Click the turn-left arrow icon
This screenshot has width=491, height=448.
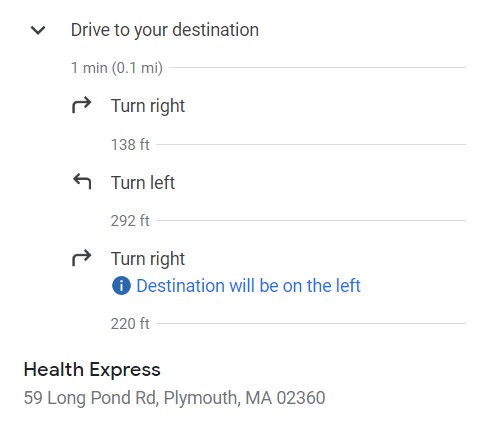pyautogui.click(x=82, y=181)
